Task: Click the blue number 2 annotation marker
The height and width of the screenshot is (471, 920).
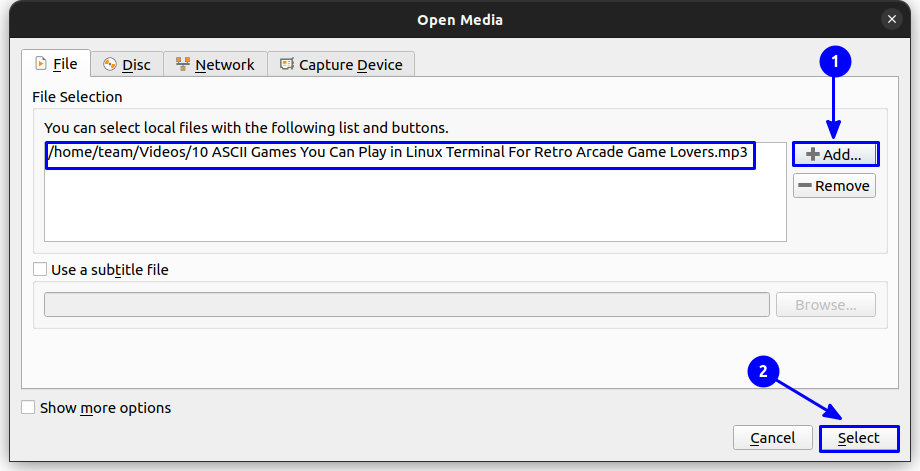Action: tap(764, 371)
